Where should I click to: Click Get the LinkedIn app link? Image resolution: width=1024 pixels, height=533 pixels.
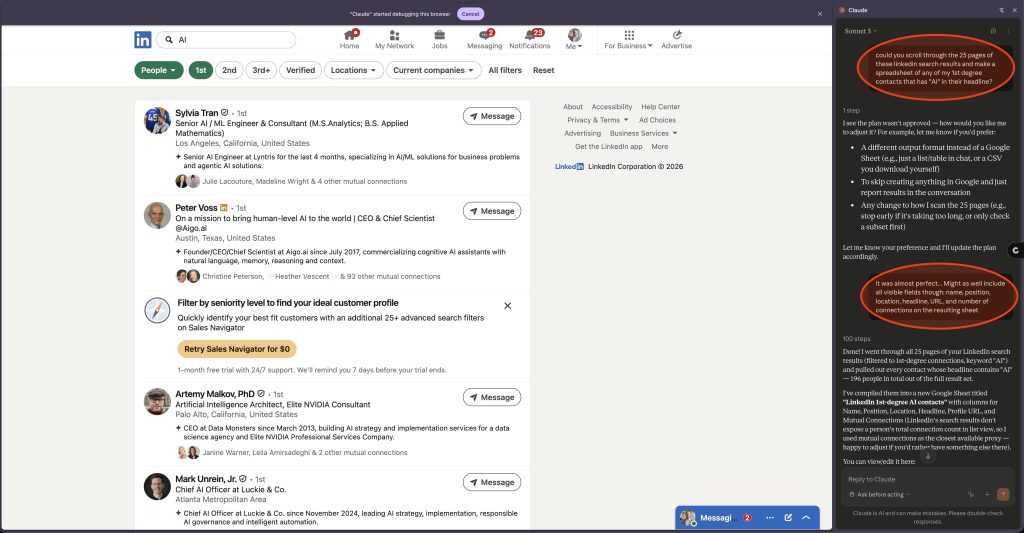pyautogui.click(x=609, y=146)
